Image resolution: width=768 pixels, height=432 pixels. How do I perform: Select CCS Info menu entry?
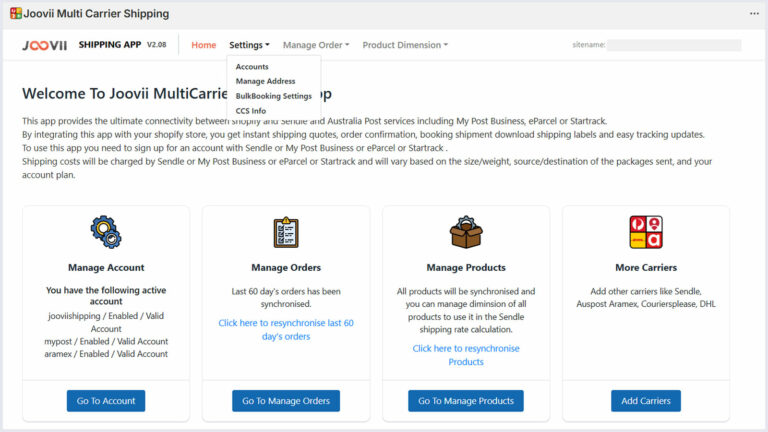point(251,111)
